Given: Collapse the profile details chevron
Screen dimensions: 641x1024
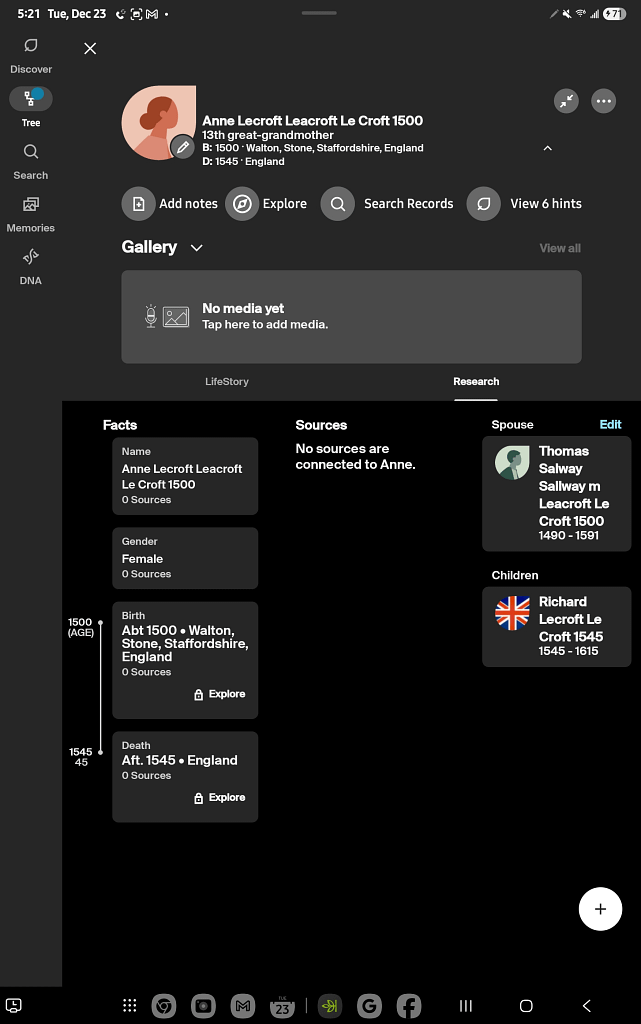Looking at the screenshot, I should [547, 148].
